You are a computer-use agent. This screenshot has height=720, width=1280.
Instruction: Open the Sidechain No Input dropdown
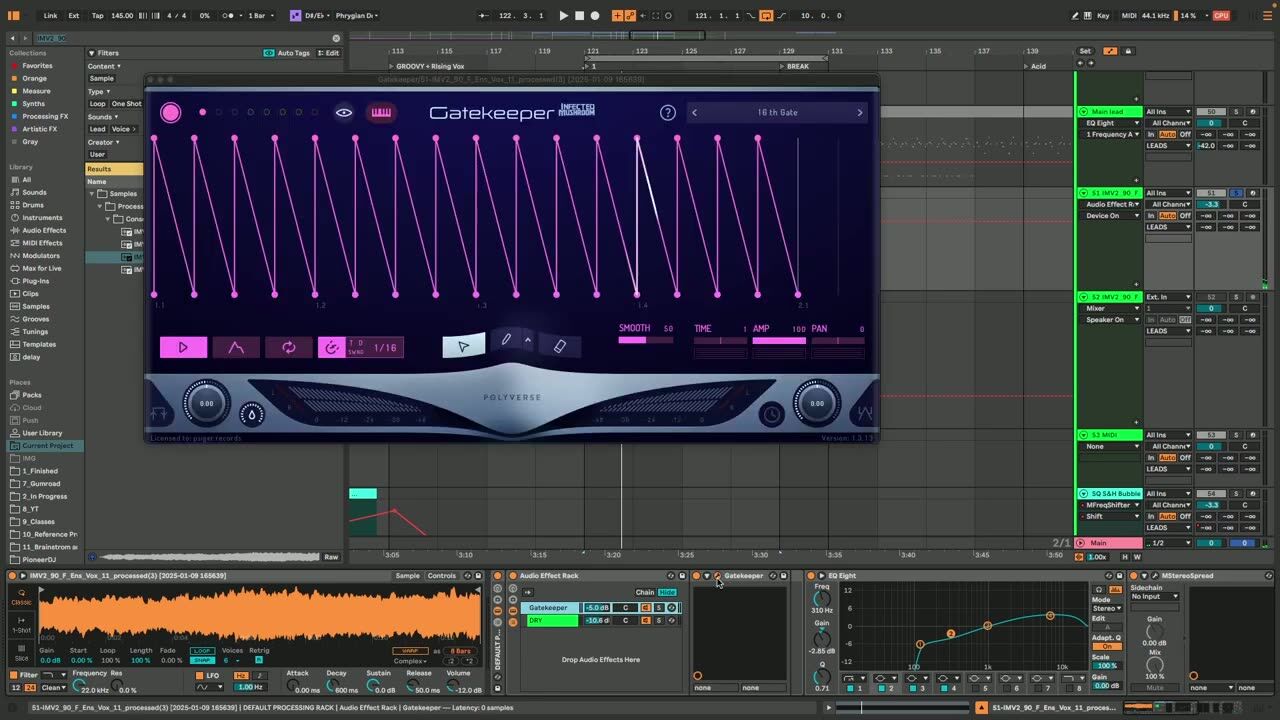click(x=1154, y=596)
